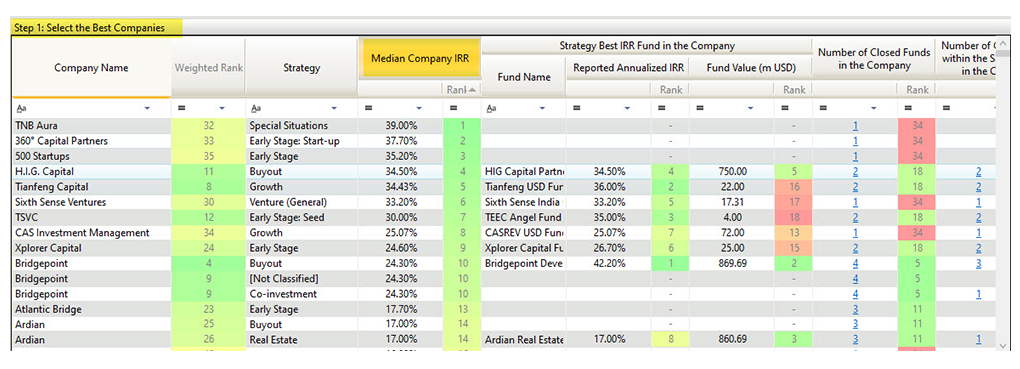Image resolution: width=1020 pixels, height=369 pixels.
Task: Open closed funds link in 360° Capital Partners row
Action: point(855,141)
